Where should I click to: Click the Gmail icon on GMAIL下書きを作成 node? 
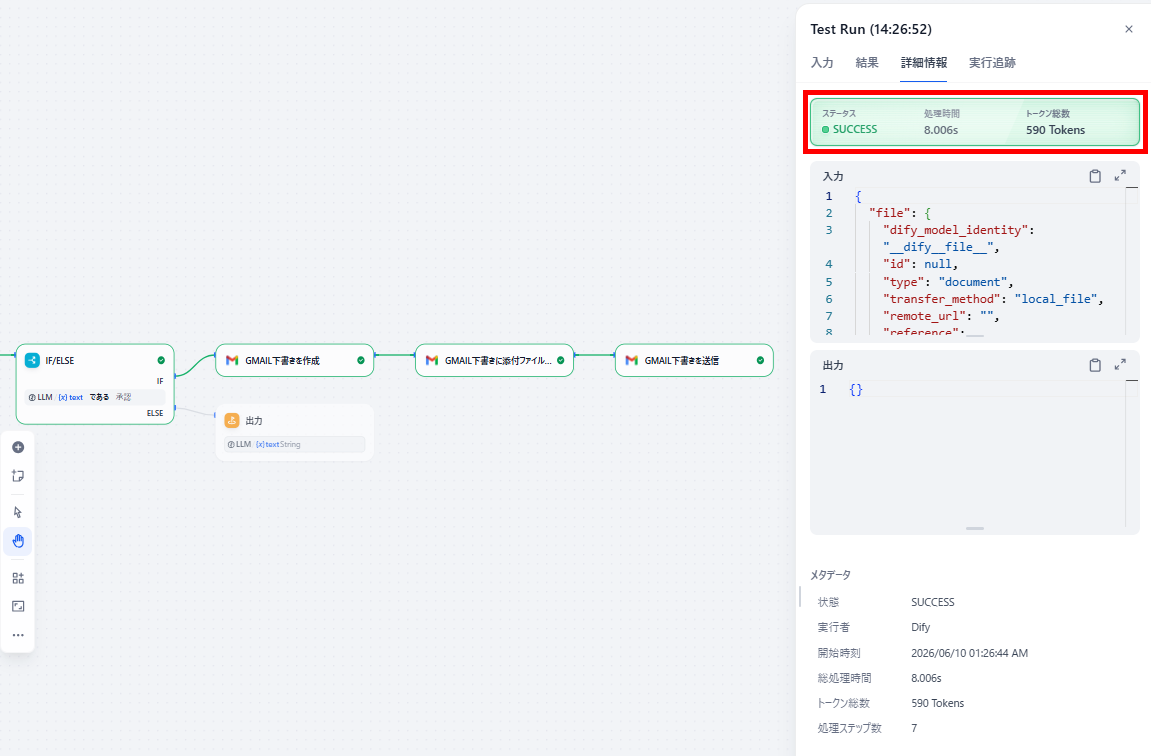(232, 360)
